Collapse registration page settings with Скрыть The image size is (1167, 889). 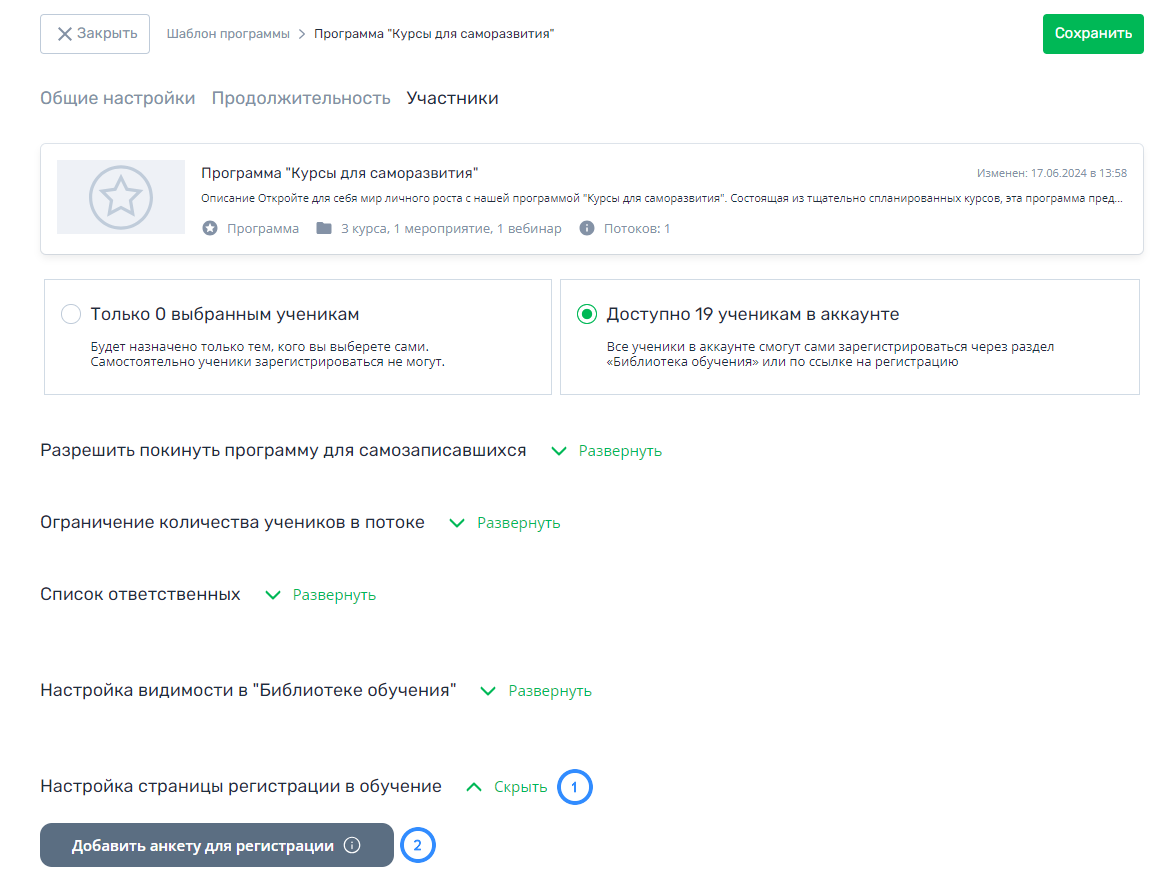tap(506, 787)
